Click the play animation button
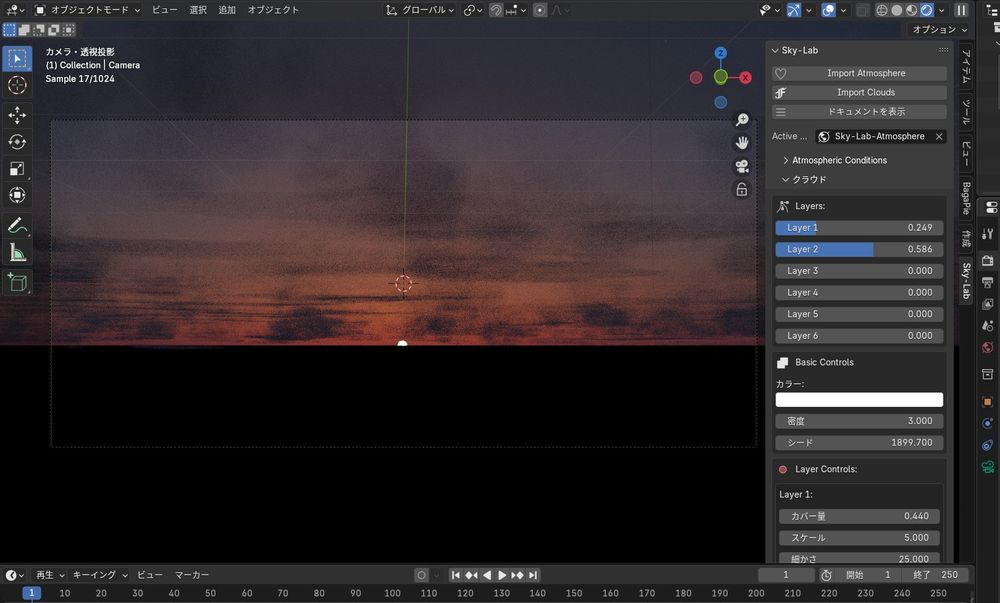 pyautogui.click(x=502, y=575)
